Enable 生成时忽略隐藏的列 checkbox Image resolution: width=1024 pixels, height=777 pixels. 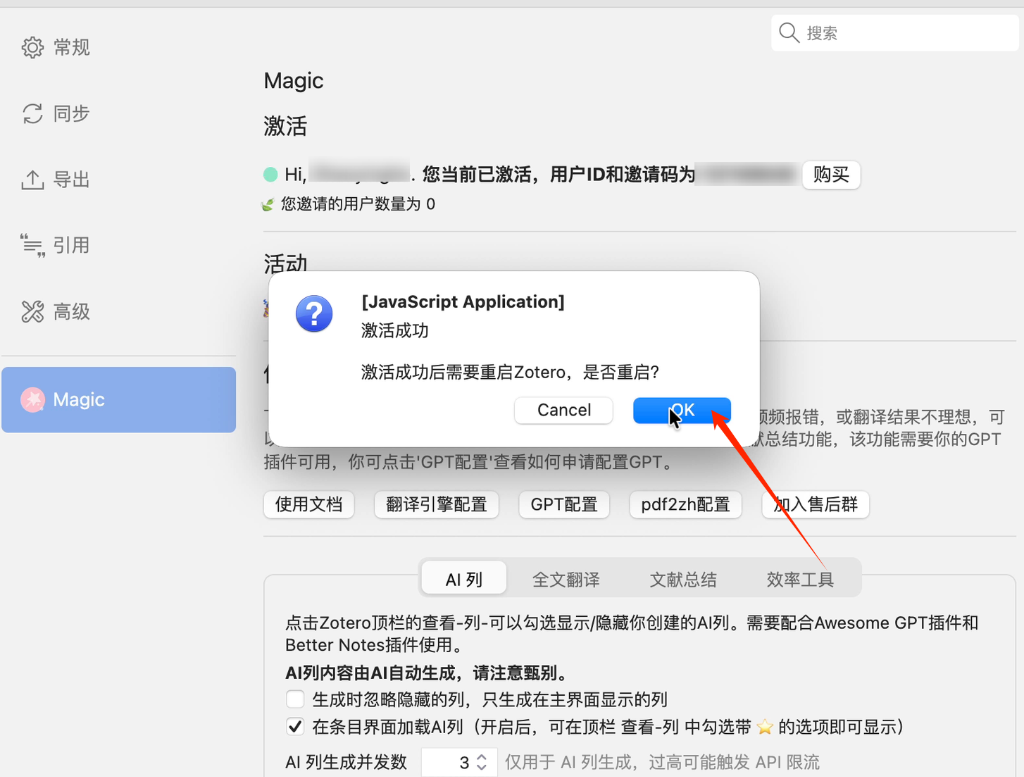tap(295, 699)
